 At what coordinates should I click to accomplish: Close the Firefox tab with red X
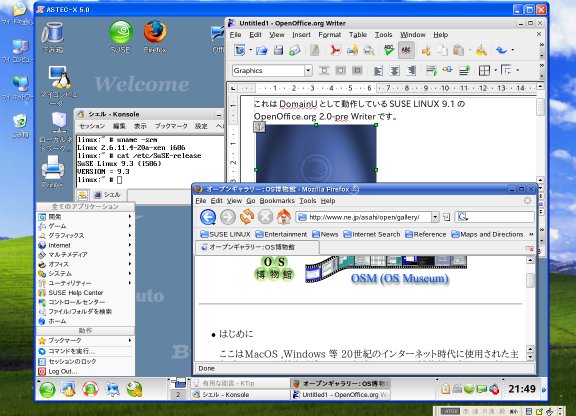(x=529, y=249)
